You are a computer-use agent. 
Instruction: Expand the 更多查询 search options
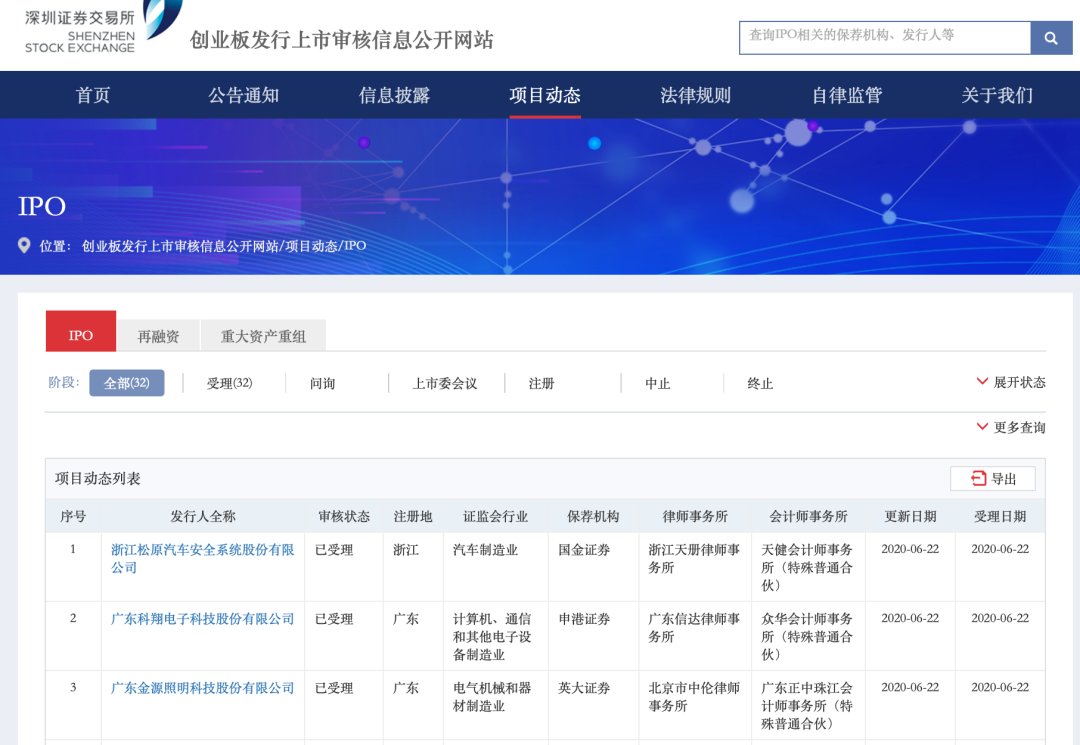(1010, 427)
